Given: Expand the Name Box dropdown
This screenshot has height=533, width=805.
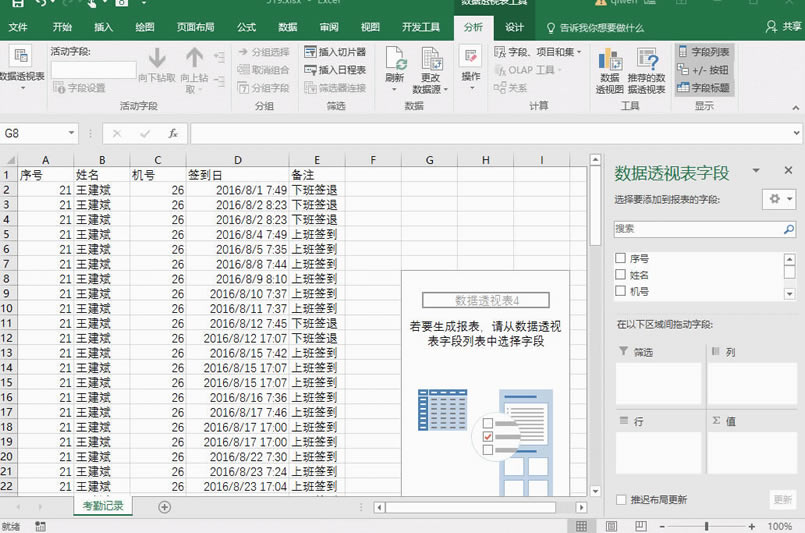Looking at the screenshot, I should (71, 134).
